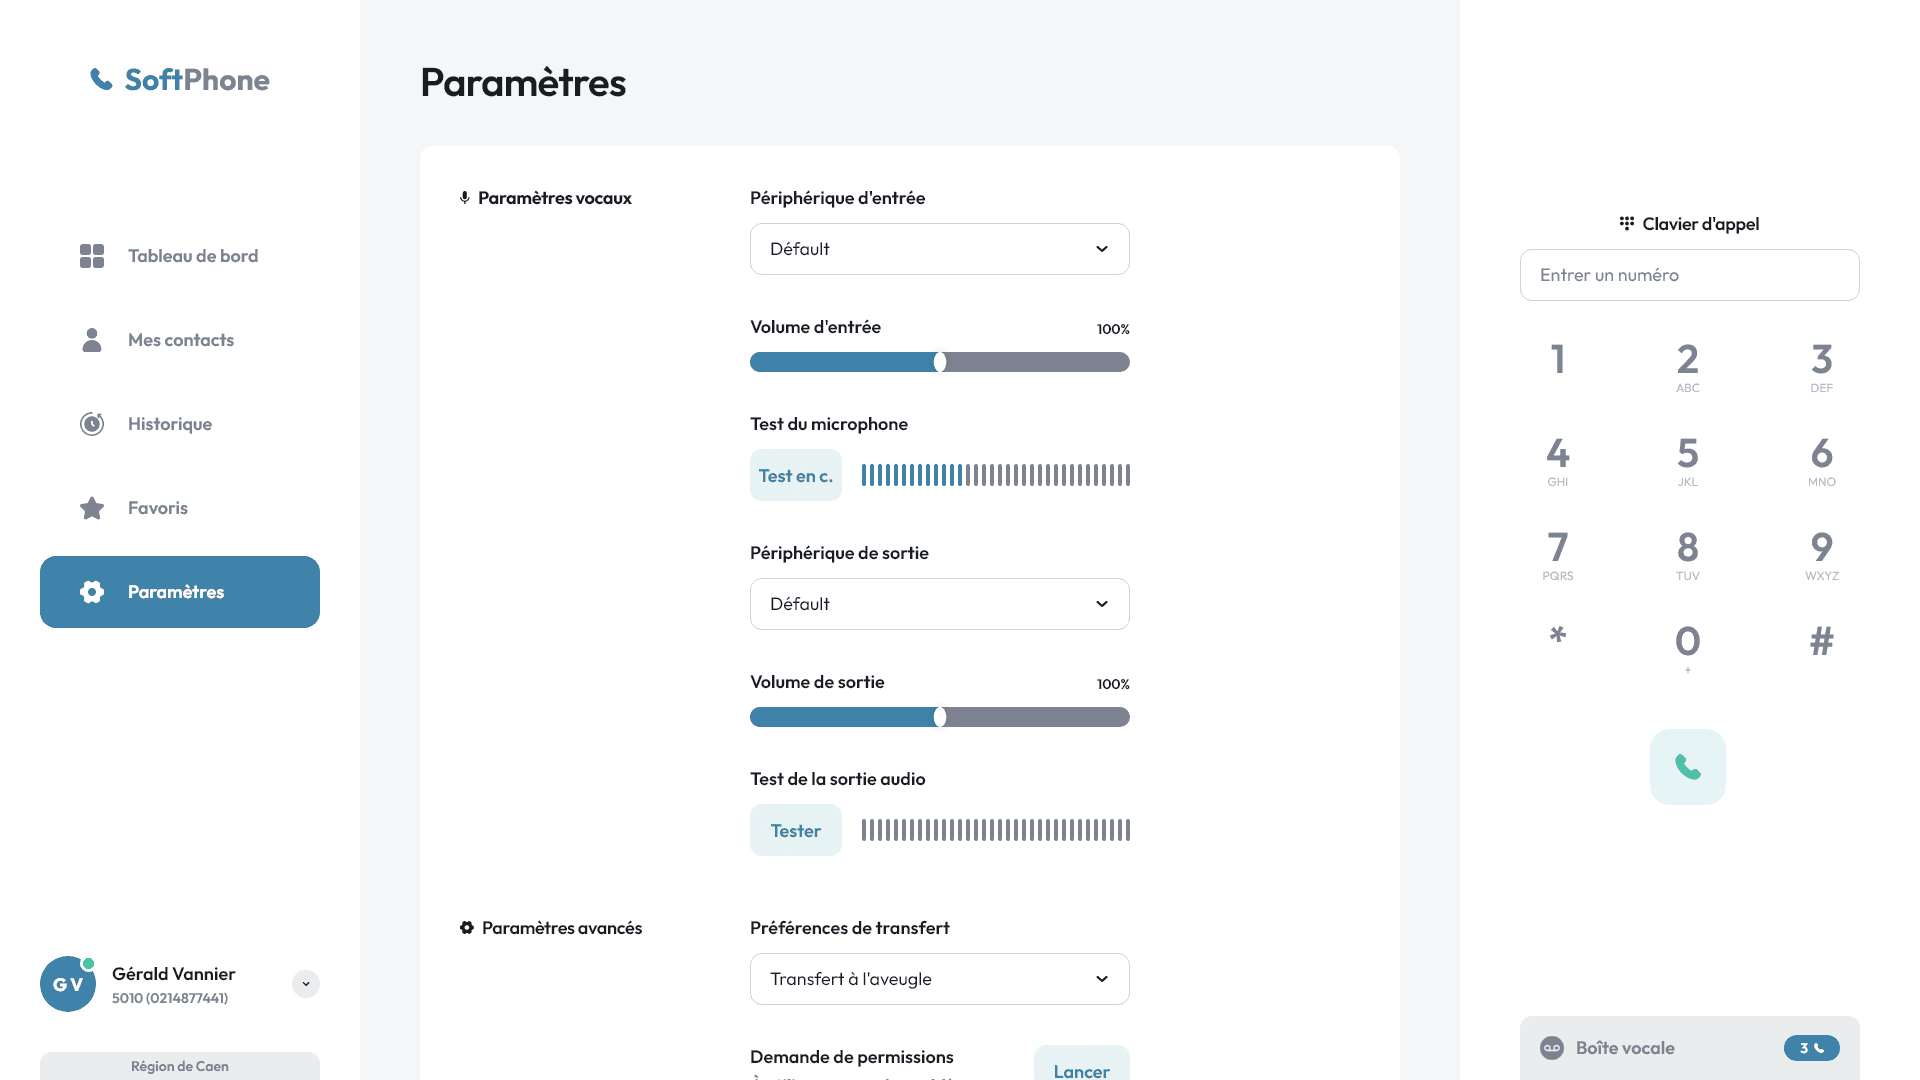1920x1080 pixels.
Task: Go to Mes contacts menu item
Action: tap(180, 340)
